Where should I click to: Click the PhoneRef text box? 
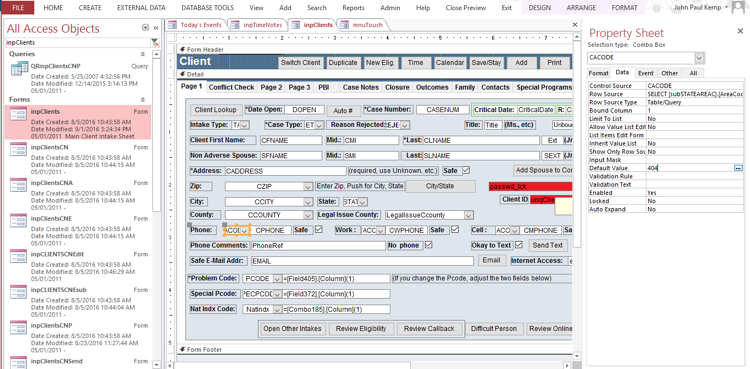(x=318, y=246)
